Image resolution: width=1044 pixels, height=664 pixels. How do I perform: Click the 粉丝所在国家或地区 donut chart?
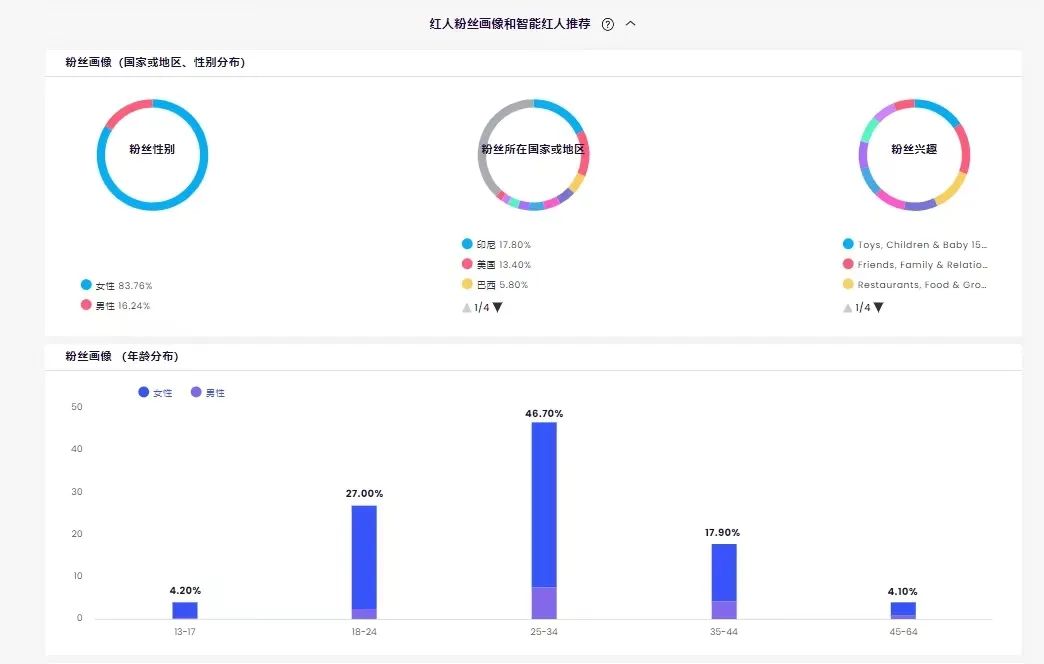pyautogui.click(x=533, y=155)
